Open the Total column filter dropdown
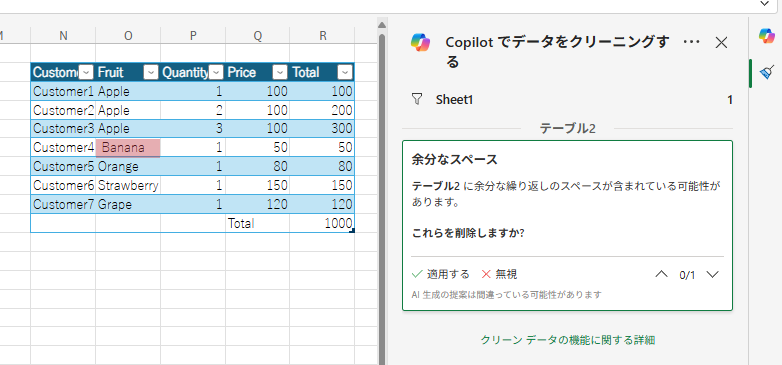 (x=345, y=73)
